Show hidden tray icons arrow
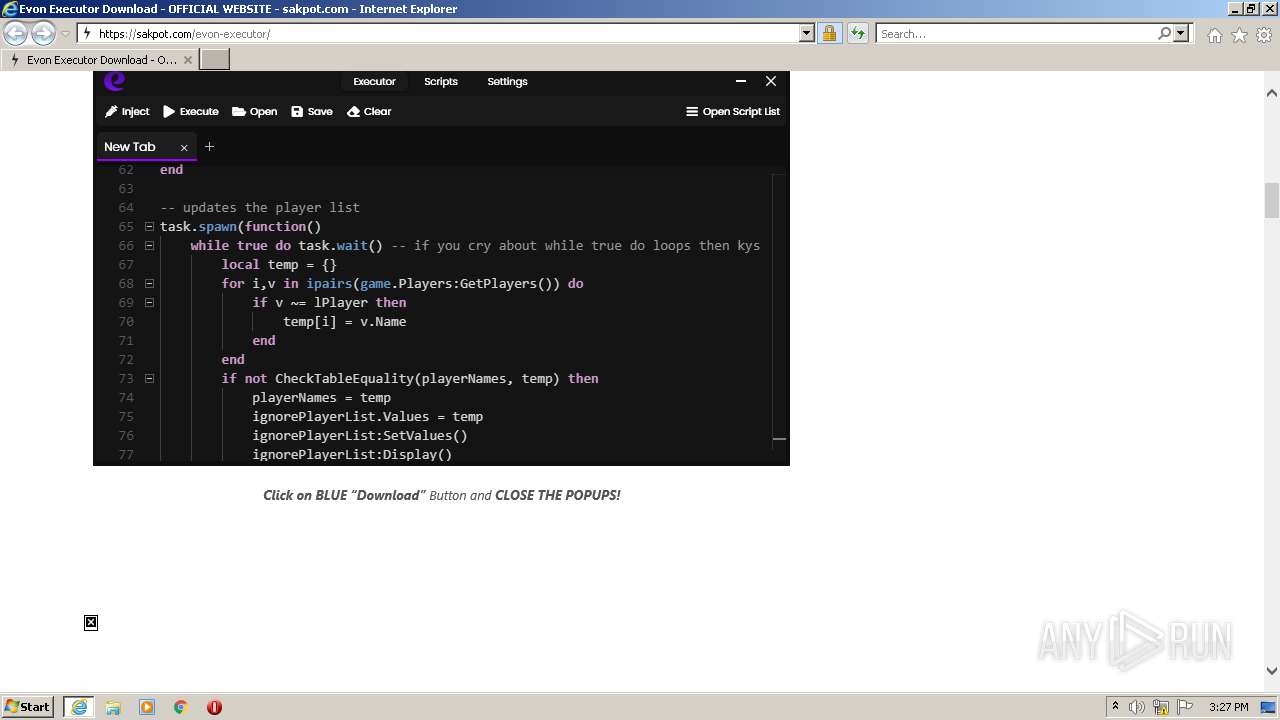The height and width of the screenshot is (720, 1280). pos(1115,707)
